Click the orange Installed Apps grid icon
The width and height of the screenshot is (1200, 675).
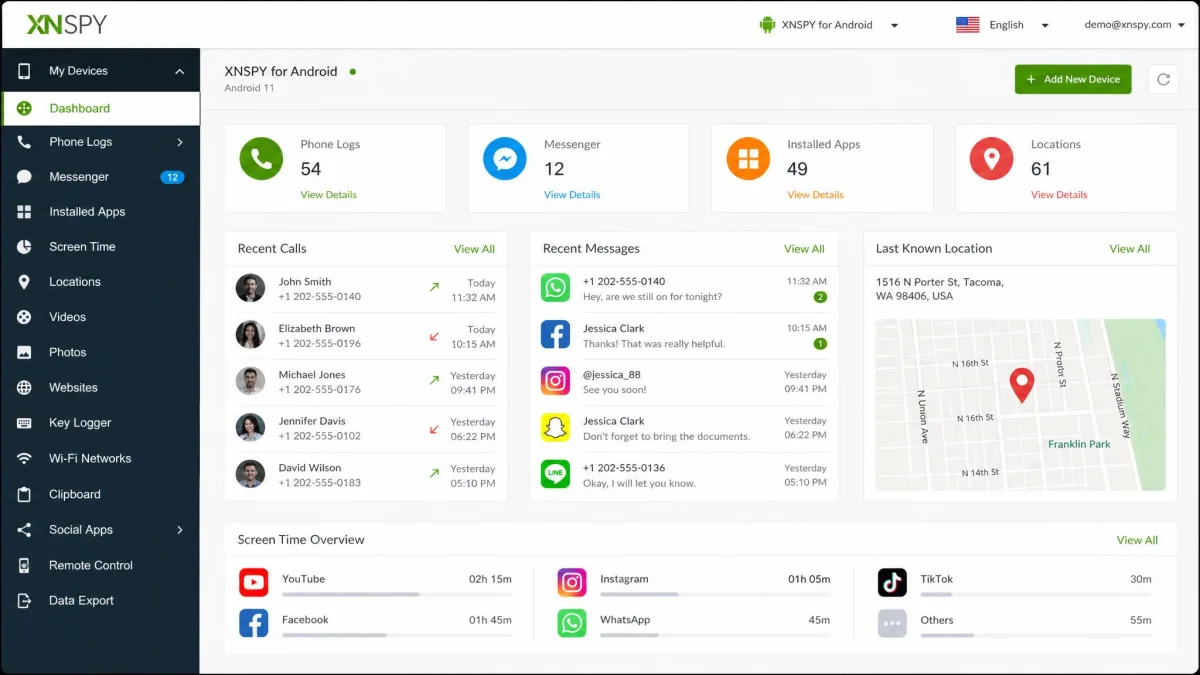pyautogui.click(x=748, y=159)
